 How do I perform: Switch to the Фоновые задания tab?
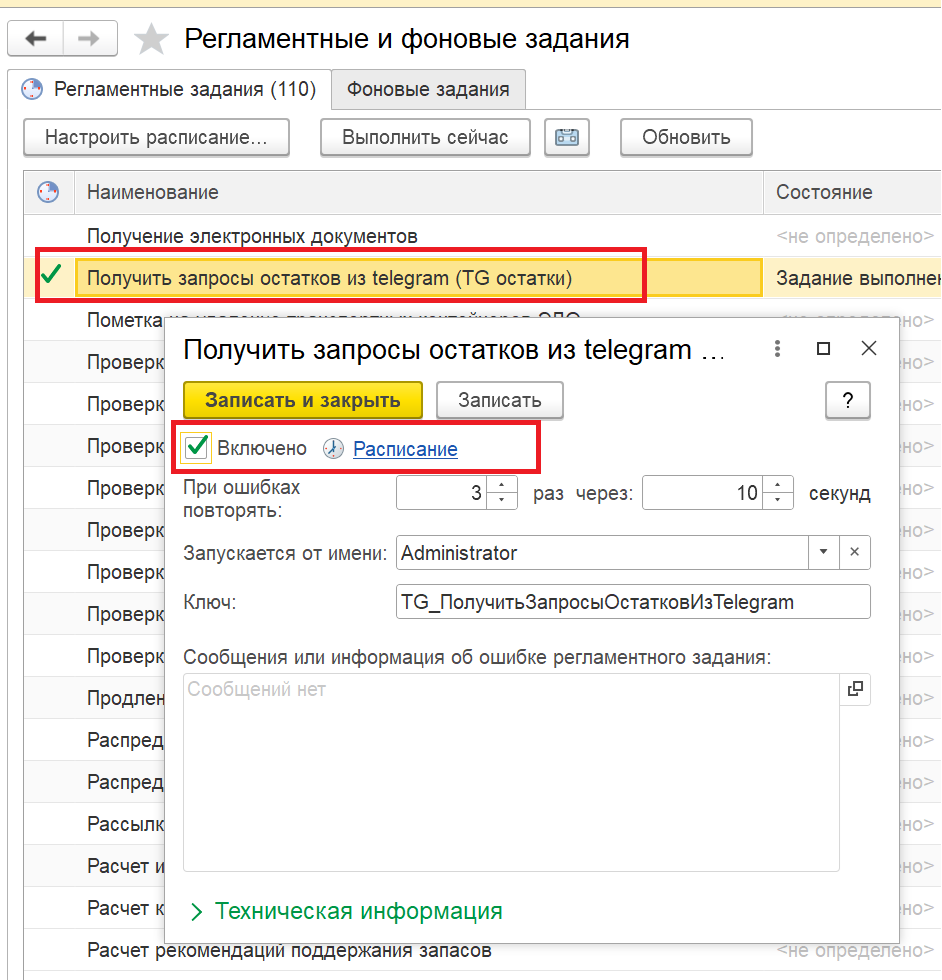pos(428,89)
